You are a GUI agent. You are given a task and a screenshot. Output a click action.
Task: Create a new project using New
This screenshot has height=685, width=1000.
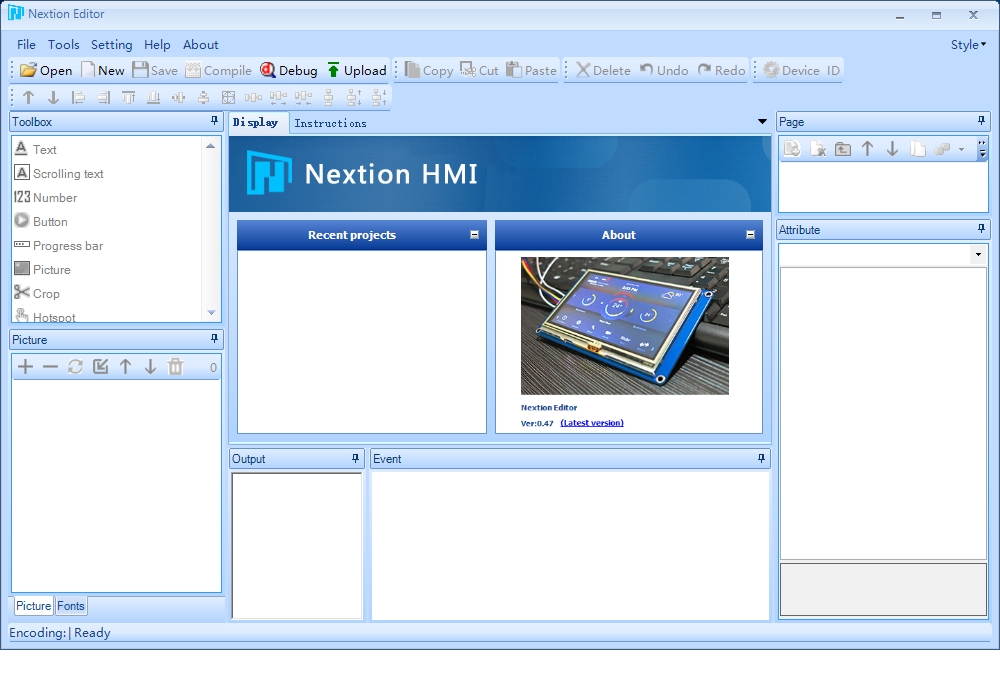(x=103, y=70)
